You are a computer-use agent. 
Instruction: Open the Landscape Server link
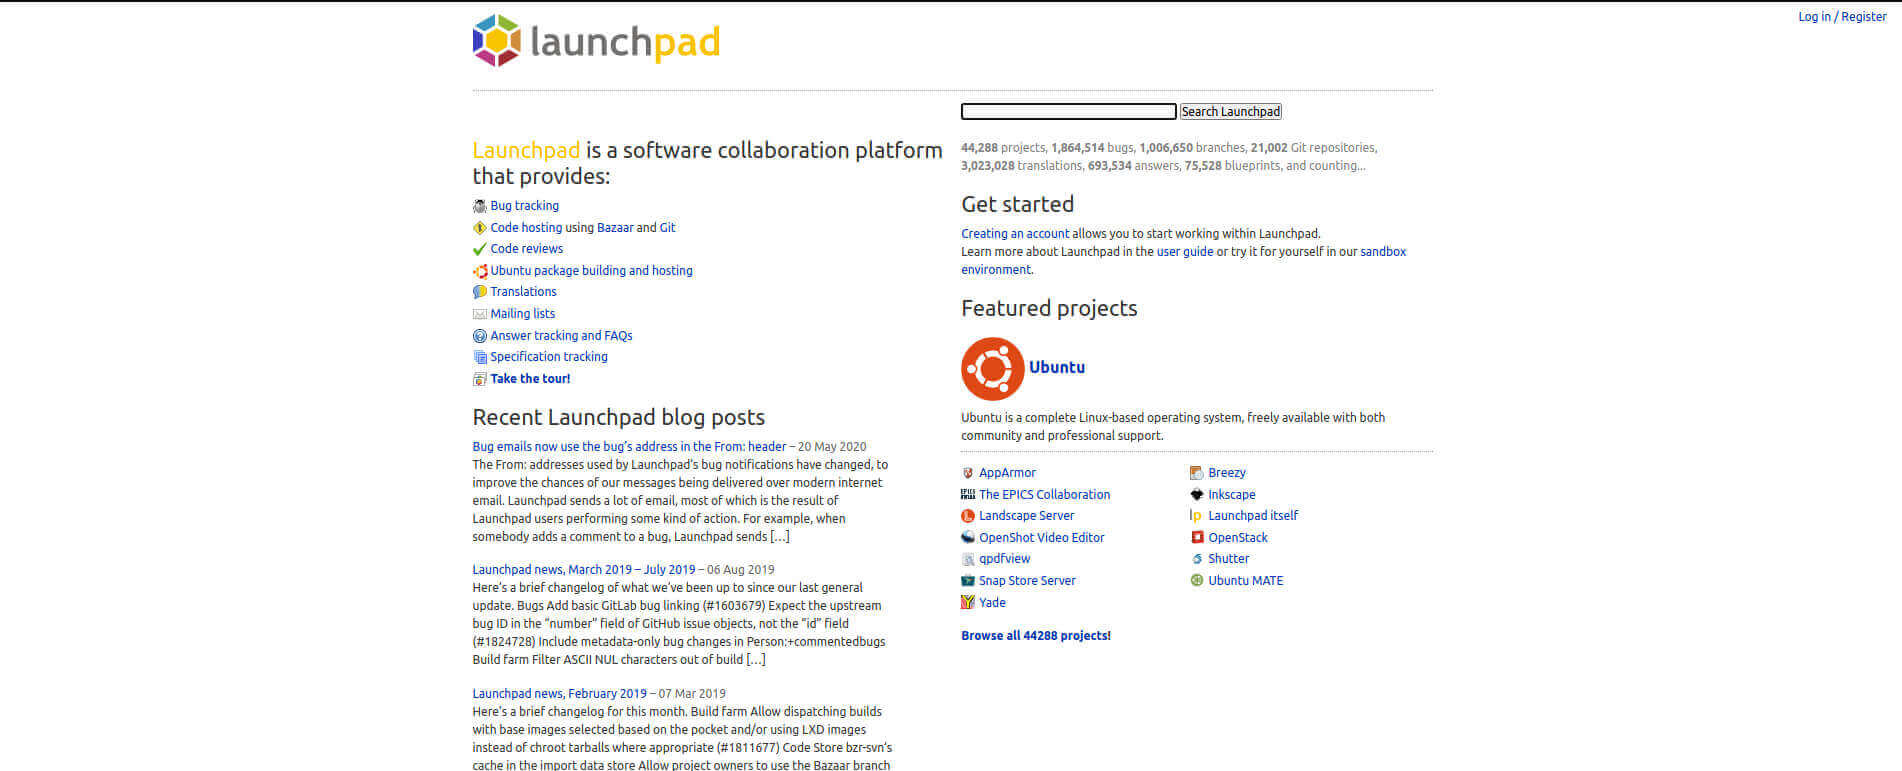click(1026, 516)
